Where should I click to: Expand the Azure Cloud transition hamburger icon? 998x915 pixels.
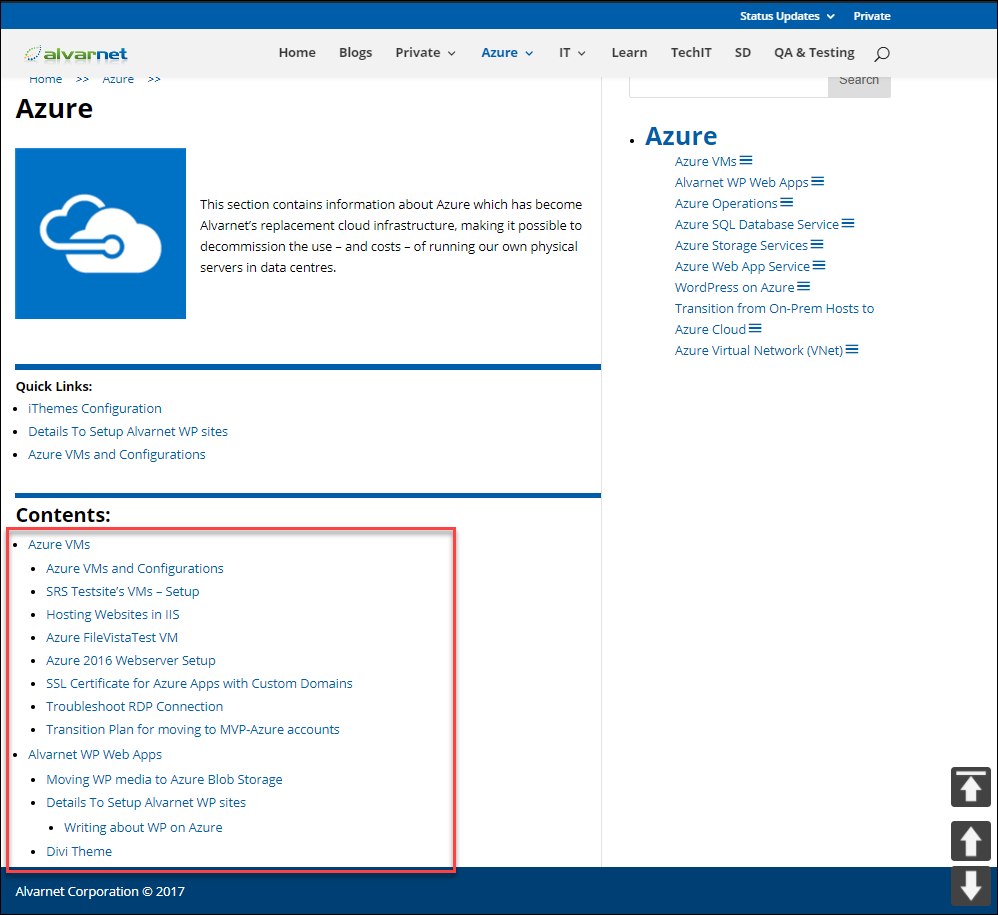755,328
